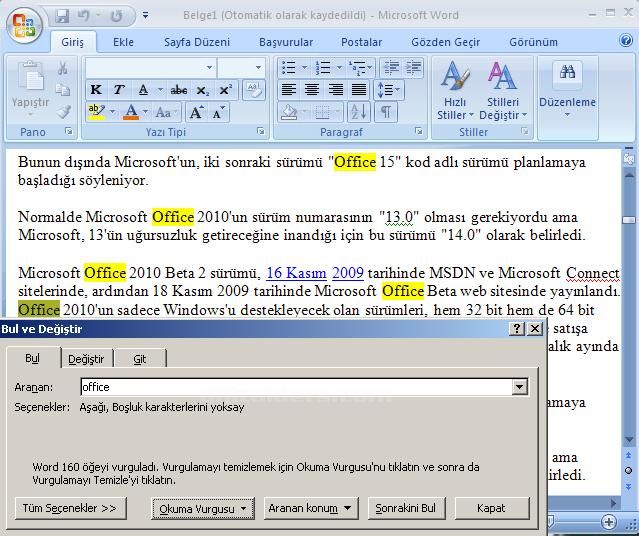Click the Cut scissors icon
Viewport: 639px width, 536px height.
(62, 68)
